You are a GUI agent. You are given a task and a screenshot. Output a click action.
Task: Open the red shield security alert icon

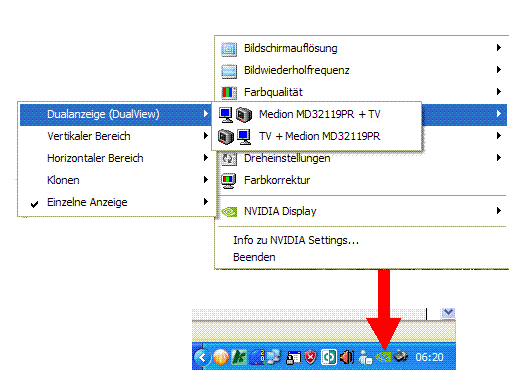pyautogui.click(x=311, y=357)
